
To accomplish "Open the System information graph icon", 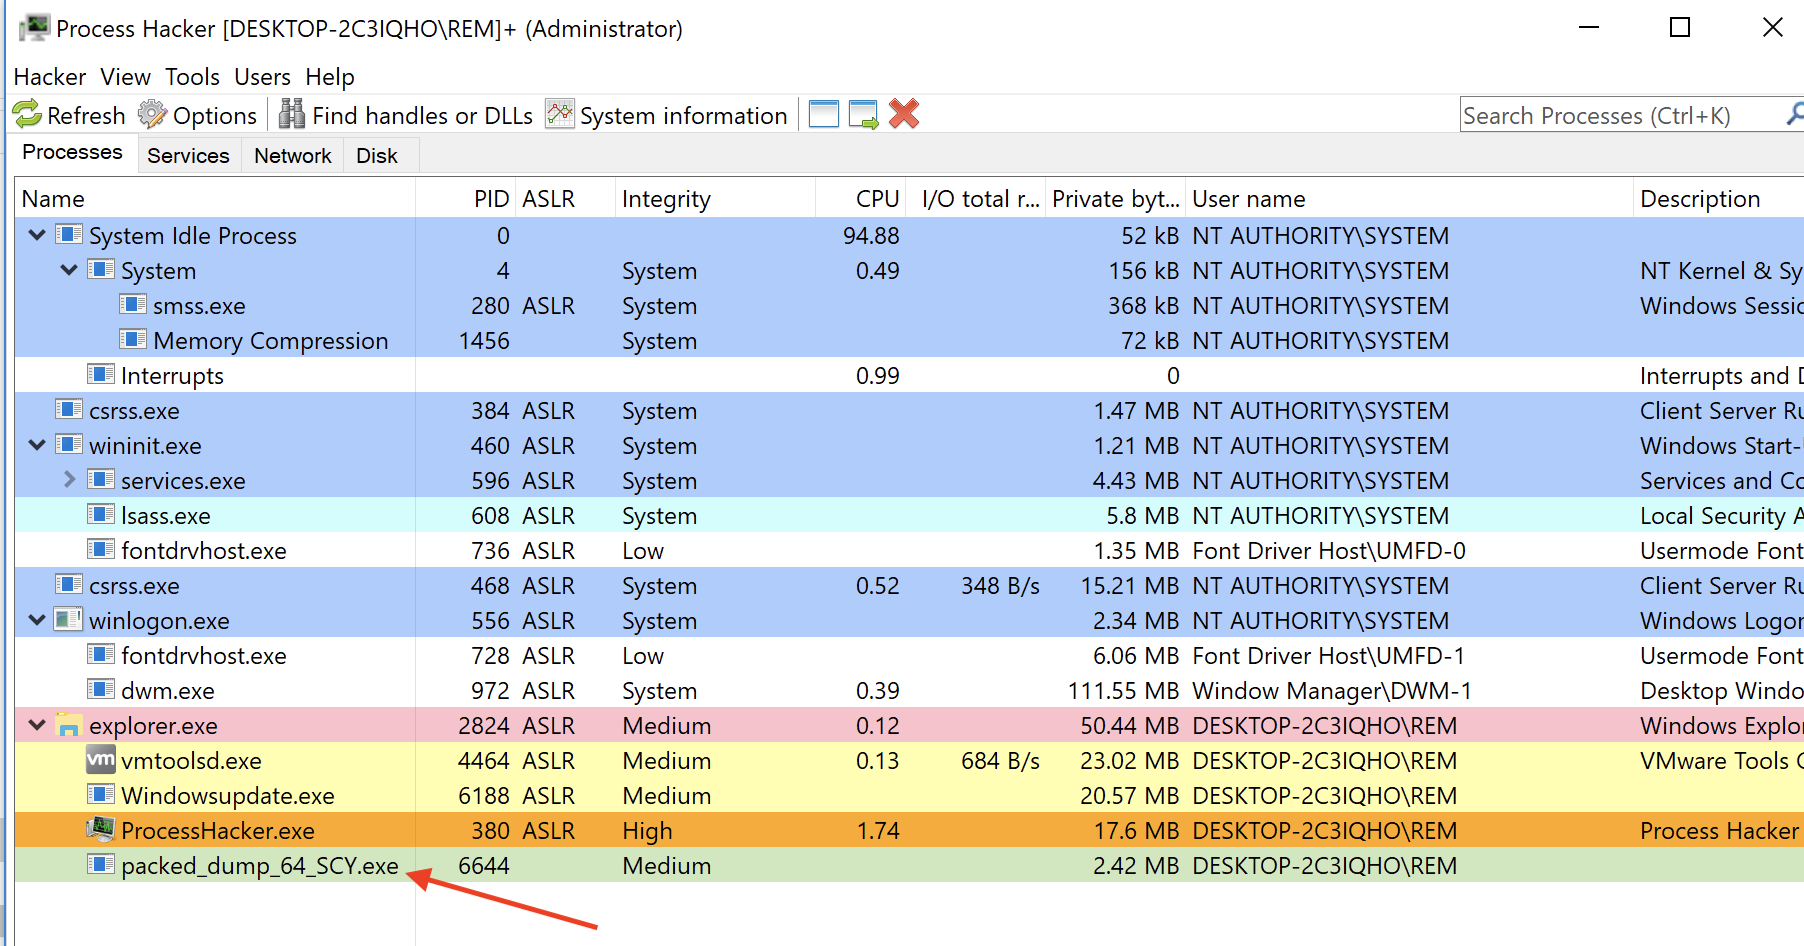I will (x=560, y=114).
